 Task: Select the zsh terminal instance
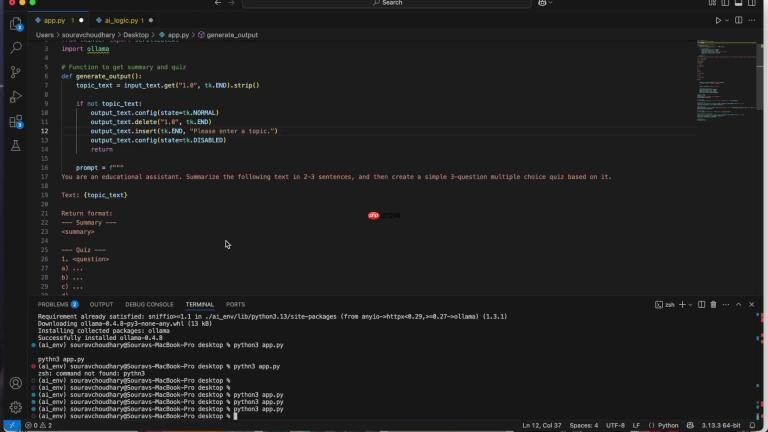point(665,305)
